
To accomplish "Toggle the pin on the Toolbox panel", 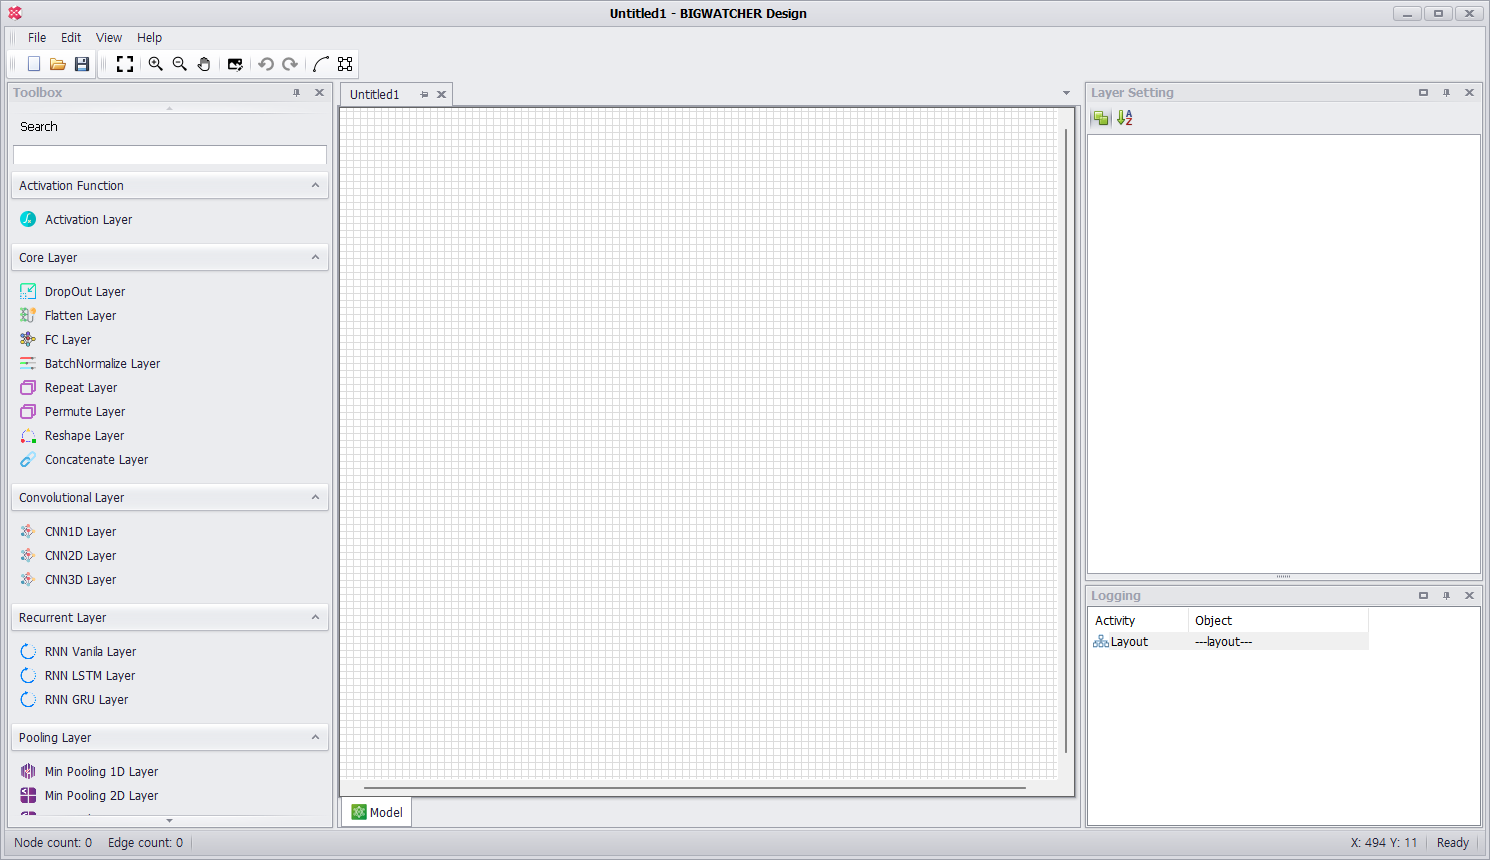I will click(x=296, y=93).
